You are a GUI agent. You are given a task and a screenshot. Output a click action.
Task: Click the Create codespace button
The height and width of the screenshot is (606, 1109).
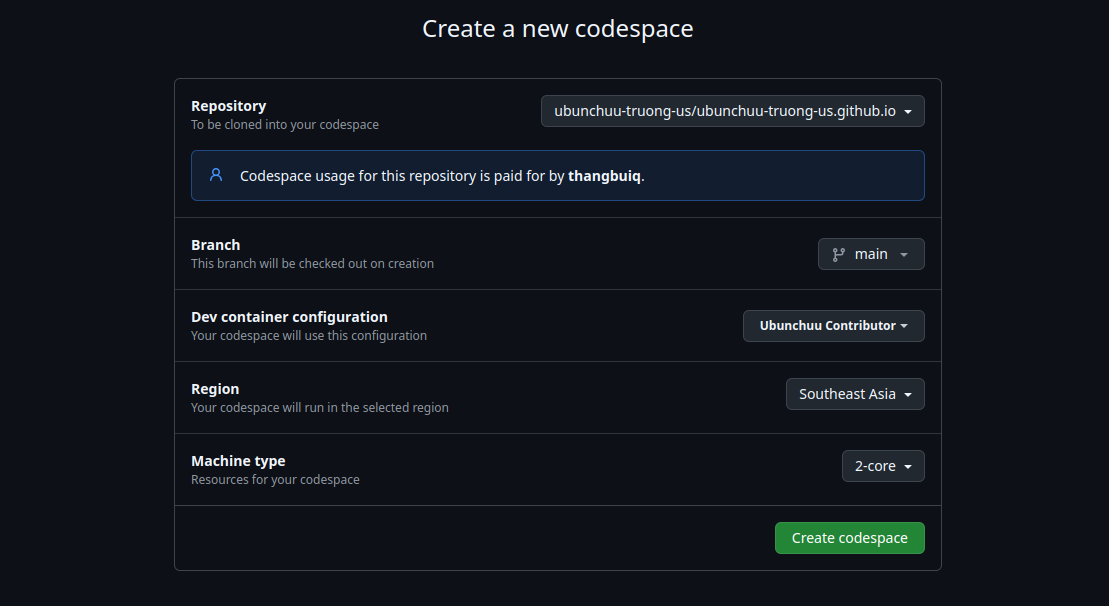tap(849, 537)
